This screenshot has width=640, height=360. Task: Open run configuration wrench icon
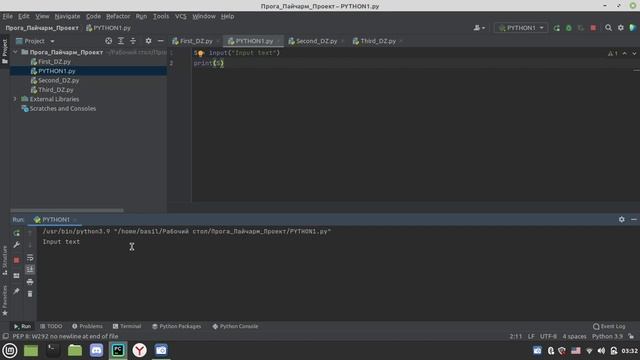[16, 245]
